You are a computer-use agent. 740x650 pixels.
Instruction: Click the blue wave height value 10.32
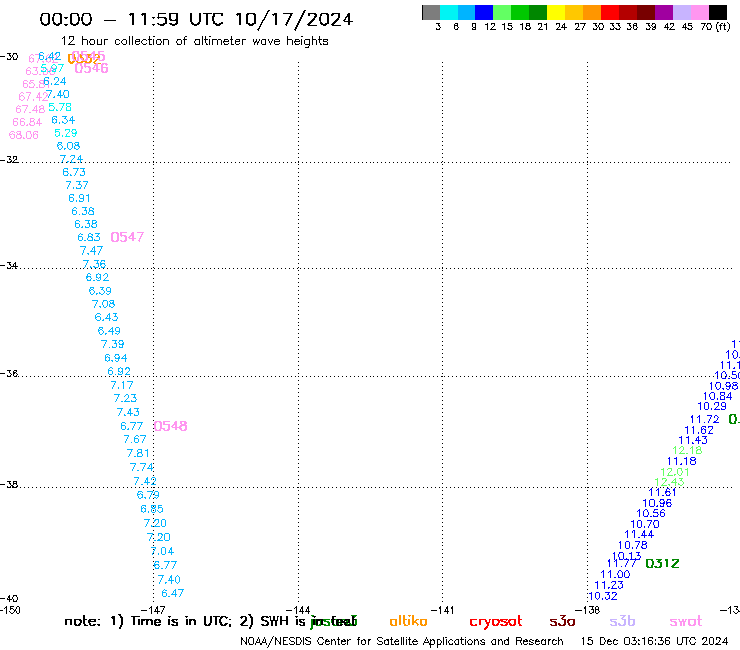(603, 596)
